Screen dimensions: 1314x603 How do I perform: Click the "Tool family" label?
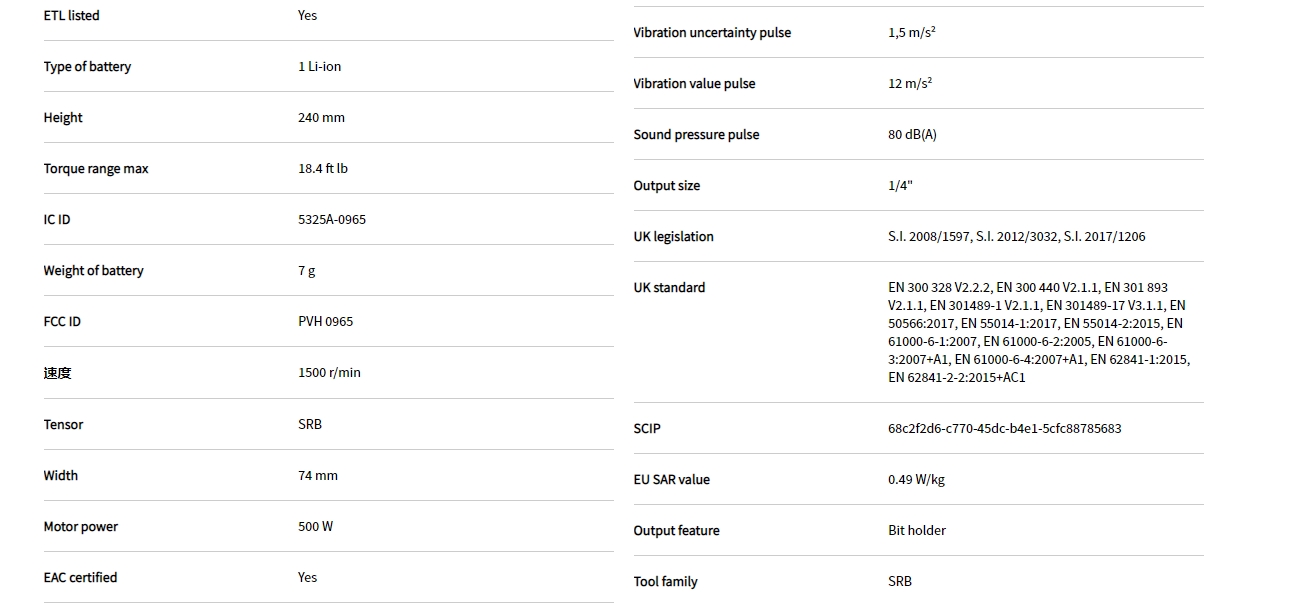pos(665,582)
